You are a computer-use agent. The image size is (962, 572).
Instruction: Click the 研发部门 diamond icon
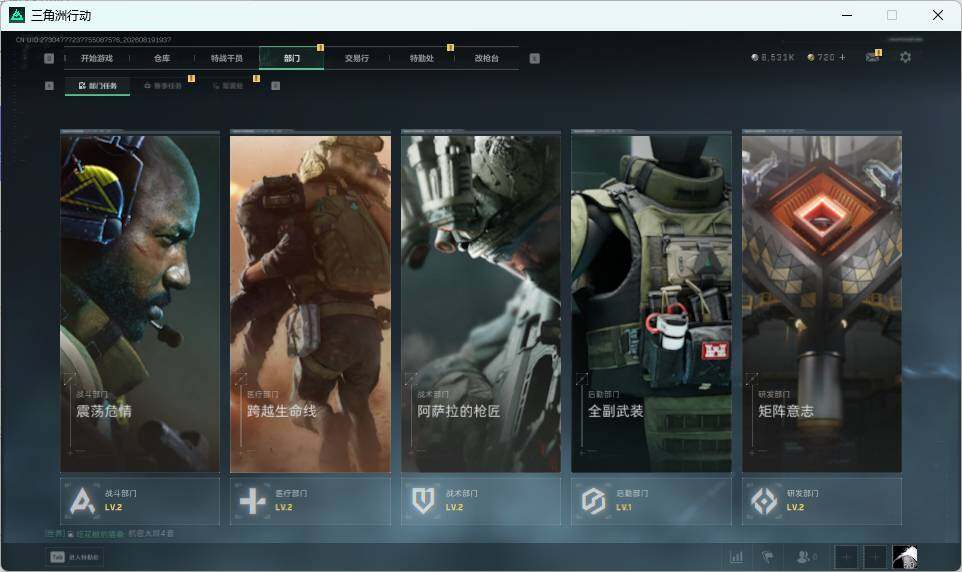pyautogui.click(x=764, y=501)
